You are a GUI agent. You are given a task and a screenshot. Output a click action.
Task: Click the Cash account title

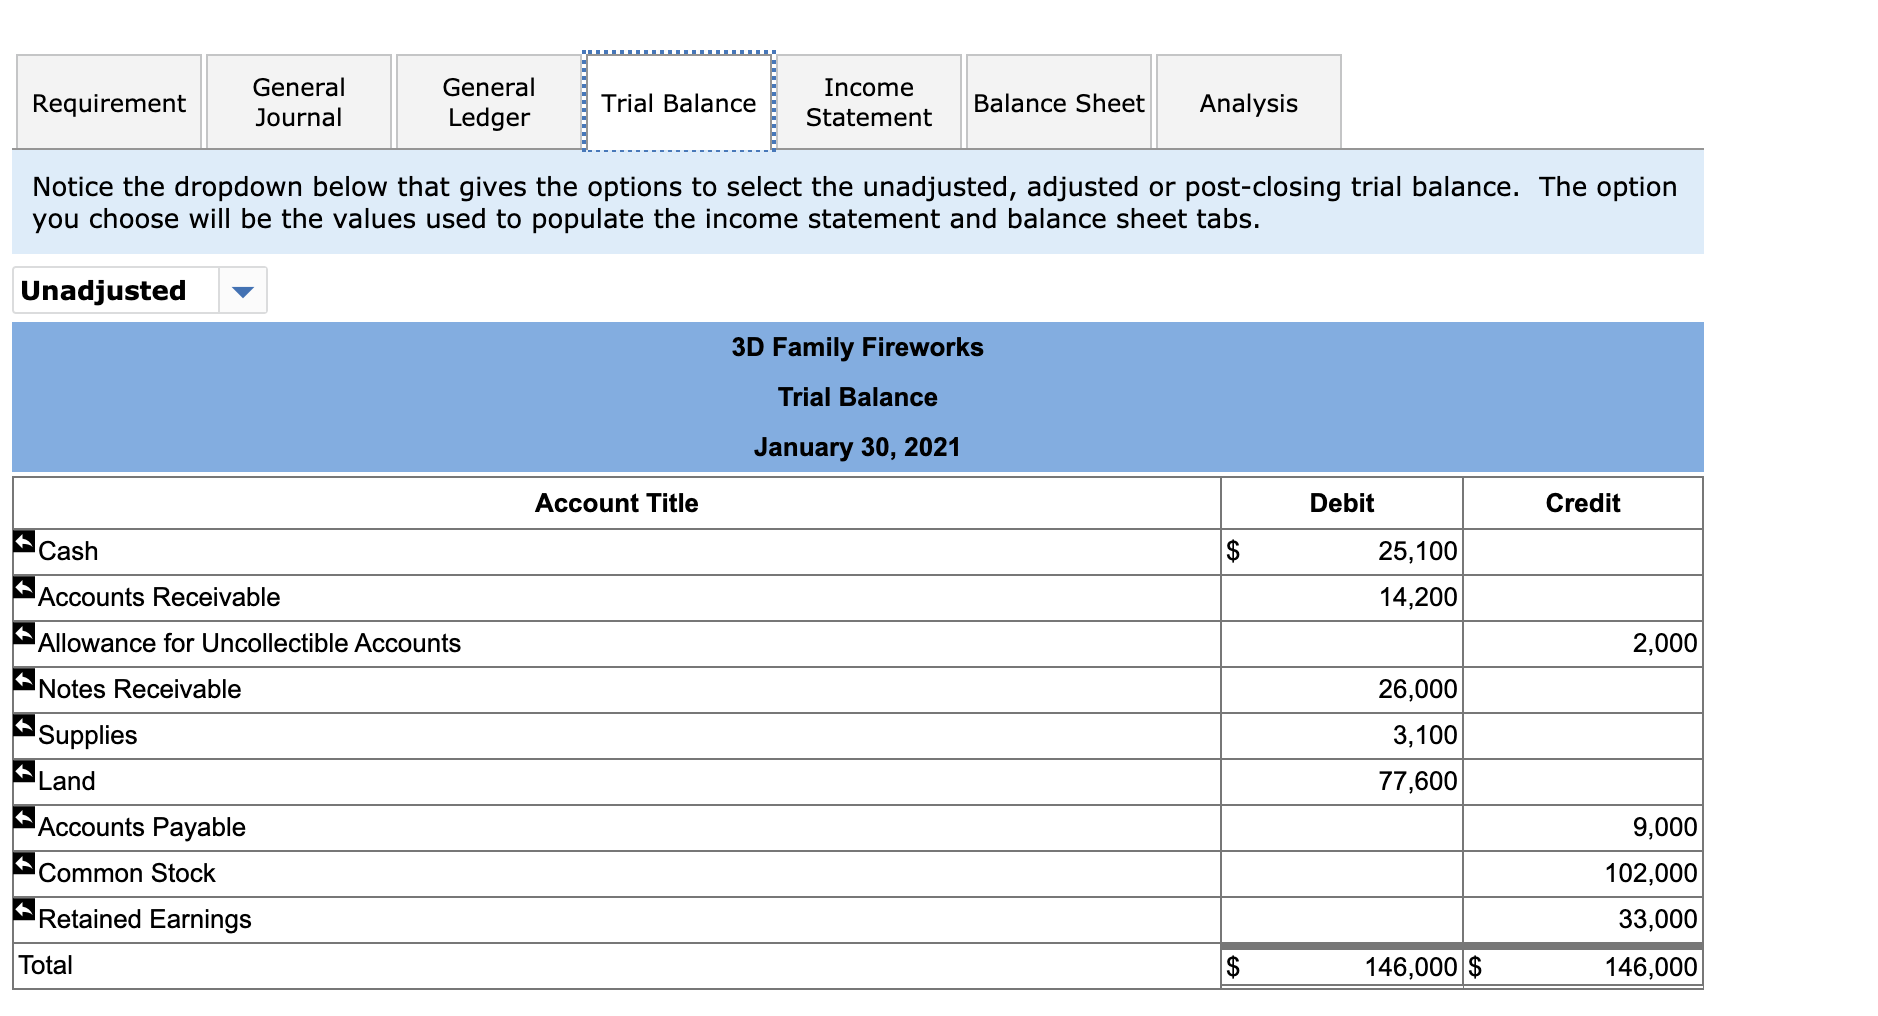(67, 551)
